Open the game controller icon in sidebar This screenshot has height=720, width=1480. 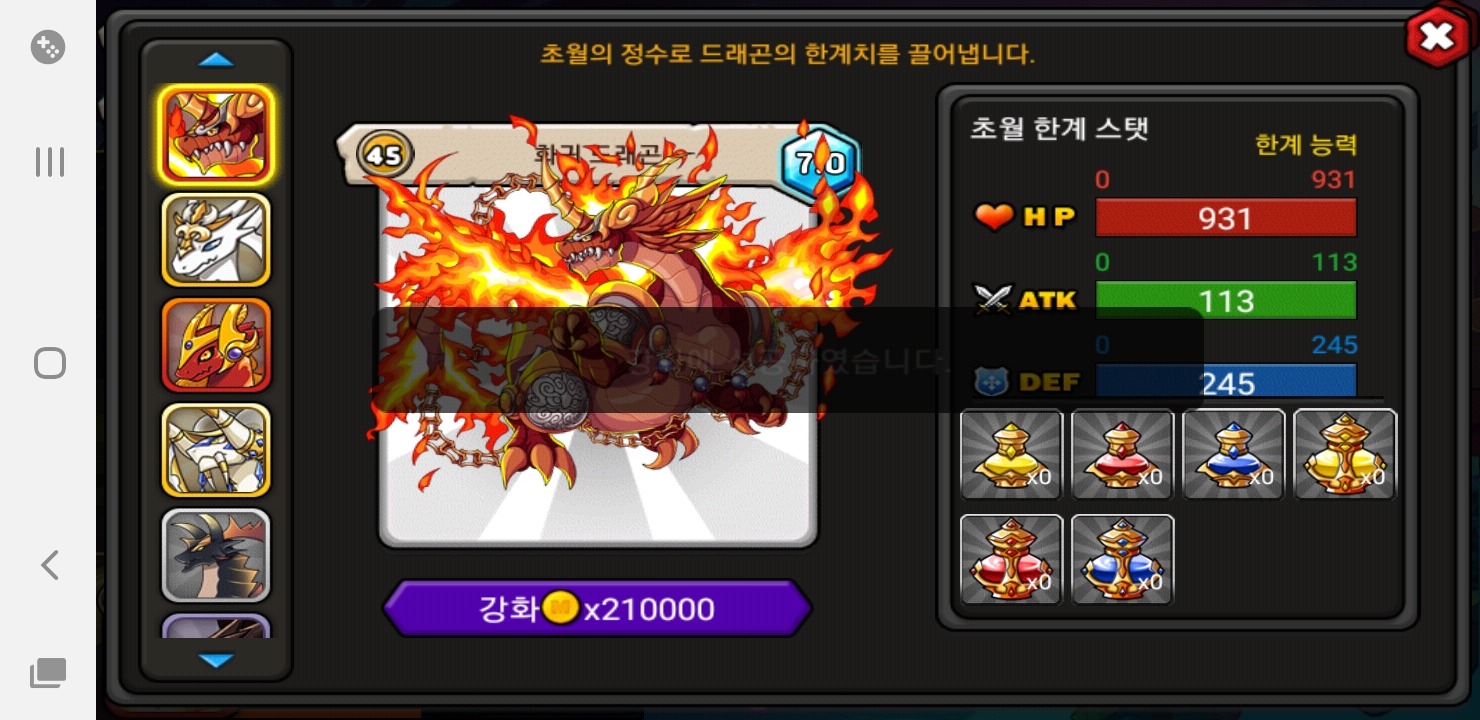coord(48,47)
